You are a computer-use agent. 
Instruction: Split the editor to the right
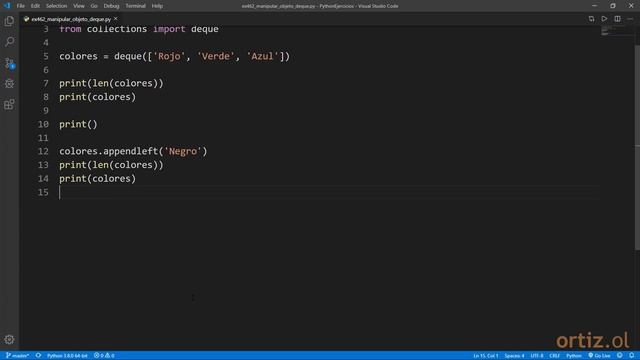pyautogui.click(x=617, y=19)
